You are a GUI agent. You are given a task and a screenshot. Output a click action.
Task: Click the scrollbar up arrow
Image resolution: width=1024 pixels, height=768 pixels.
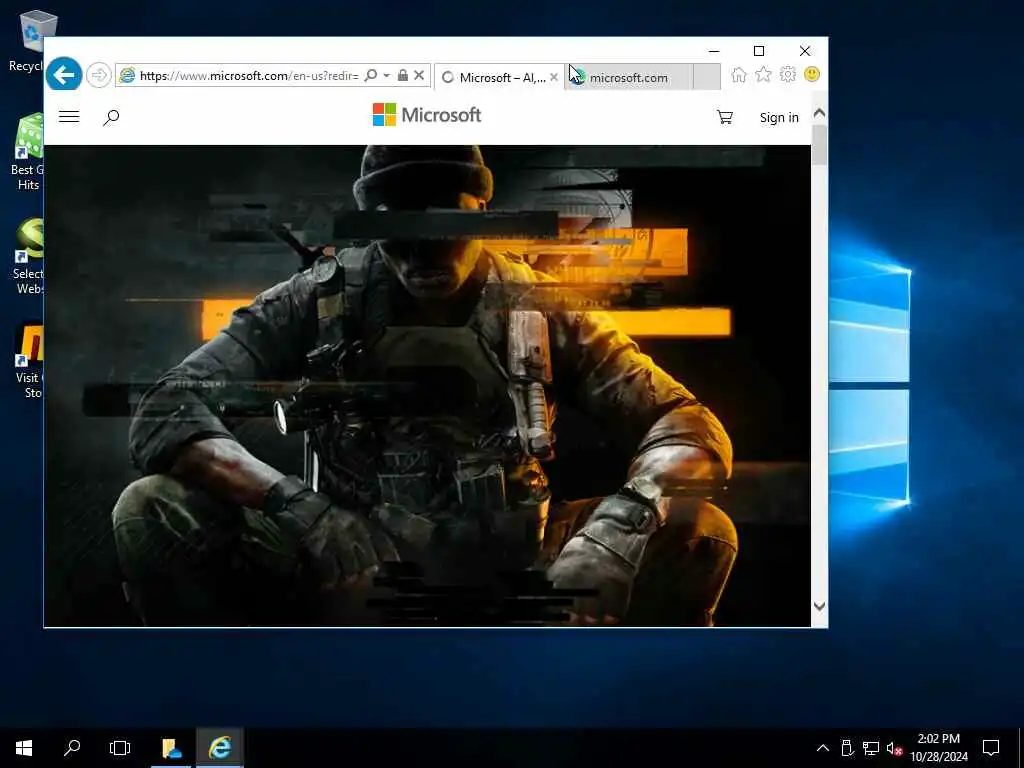820,113
